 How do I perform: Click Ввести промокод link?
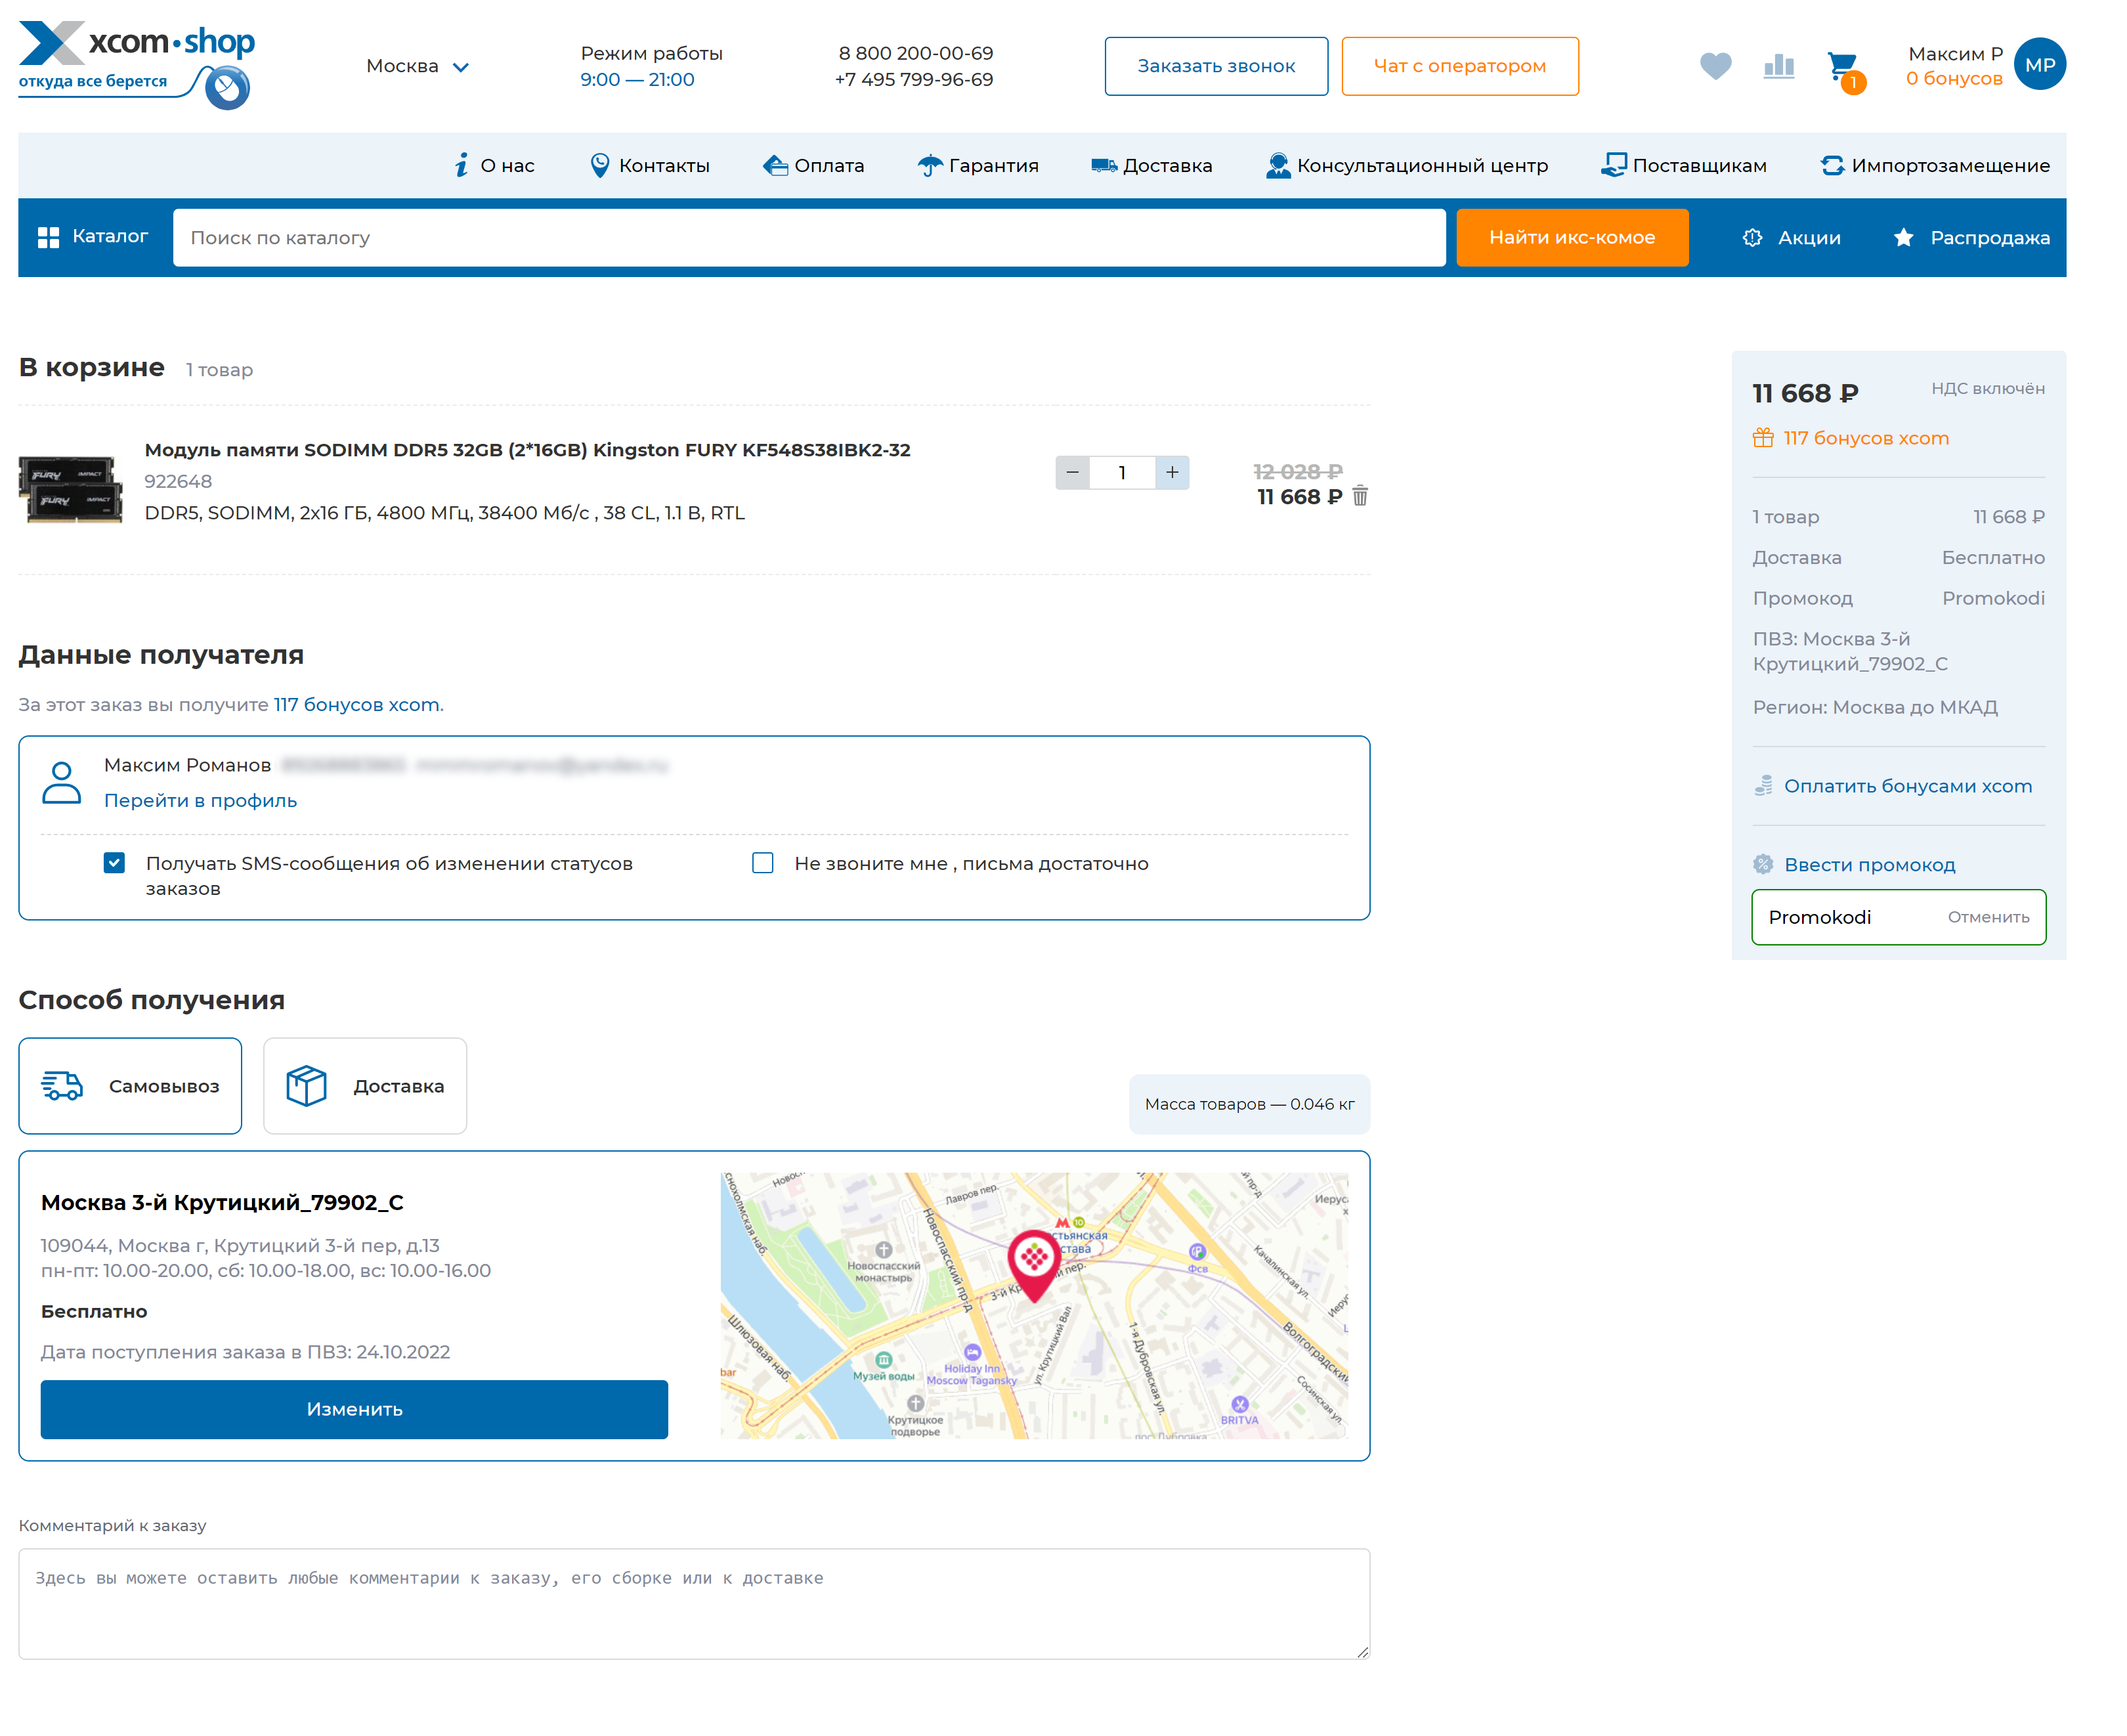[1854, 865]
